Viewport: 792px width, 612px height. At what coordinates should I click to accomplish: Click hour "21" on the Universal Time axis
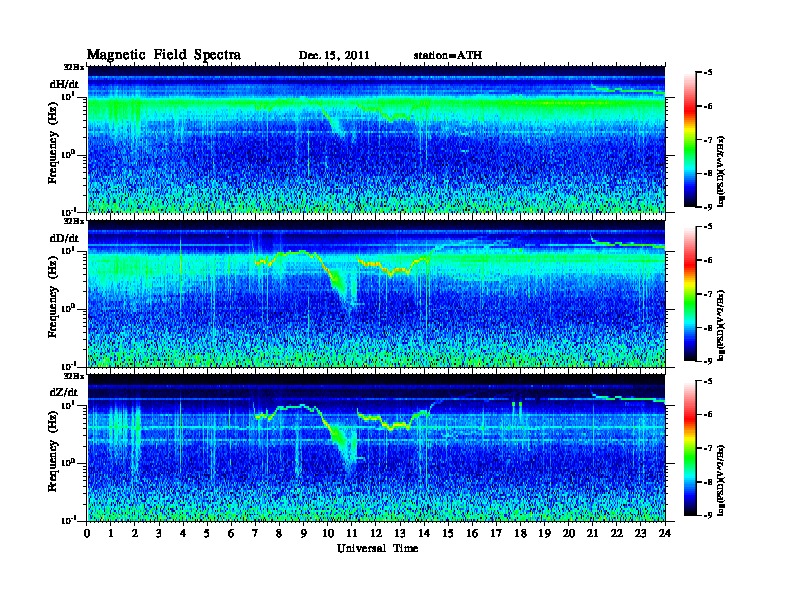point(592,534)
